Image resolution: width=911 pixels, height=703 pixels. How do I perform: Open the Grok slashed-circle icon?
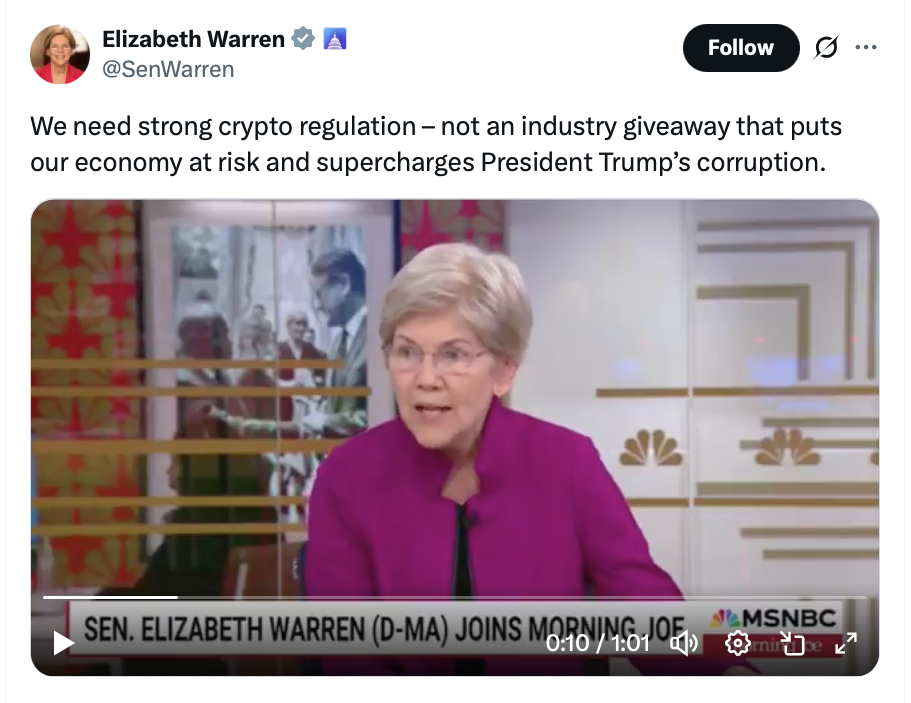(826, 47)
